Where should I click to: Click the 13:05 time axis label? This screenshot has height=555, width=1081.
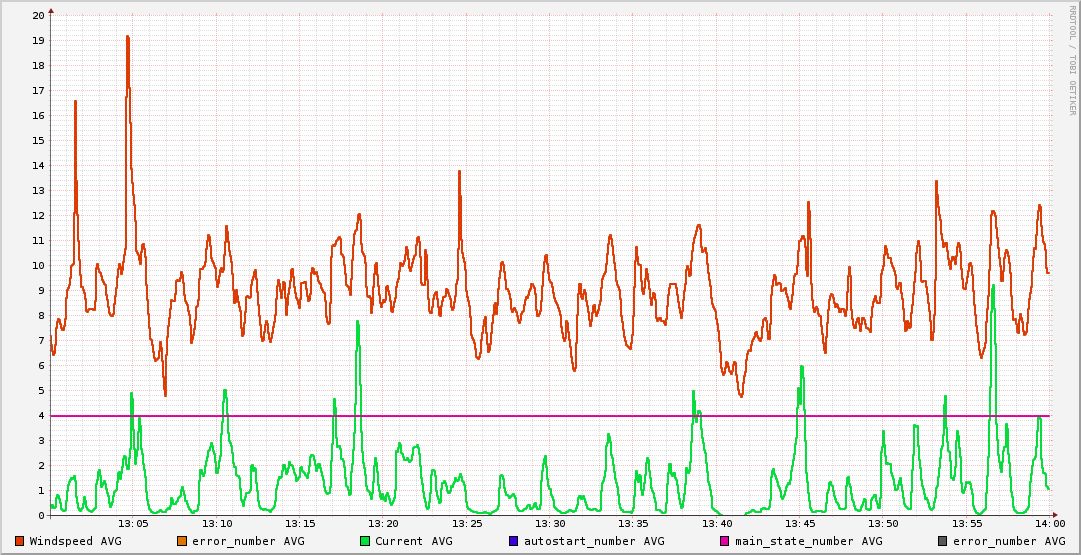[x=134, y=524]
